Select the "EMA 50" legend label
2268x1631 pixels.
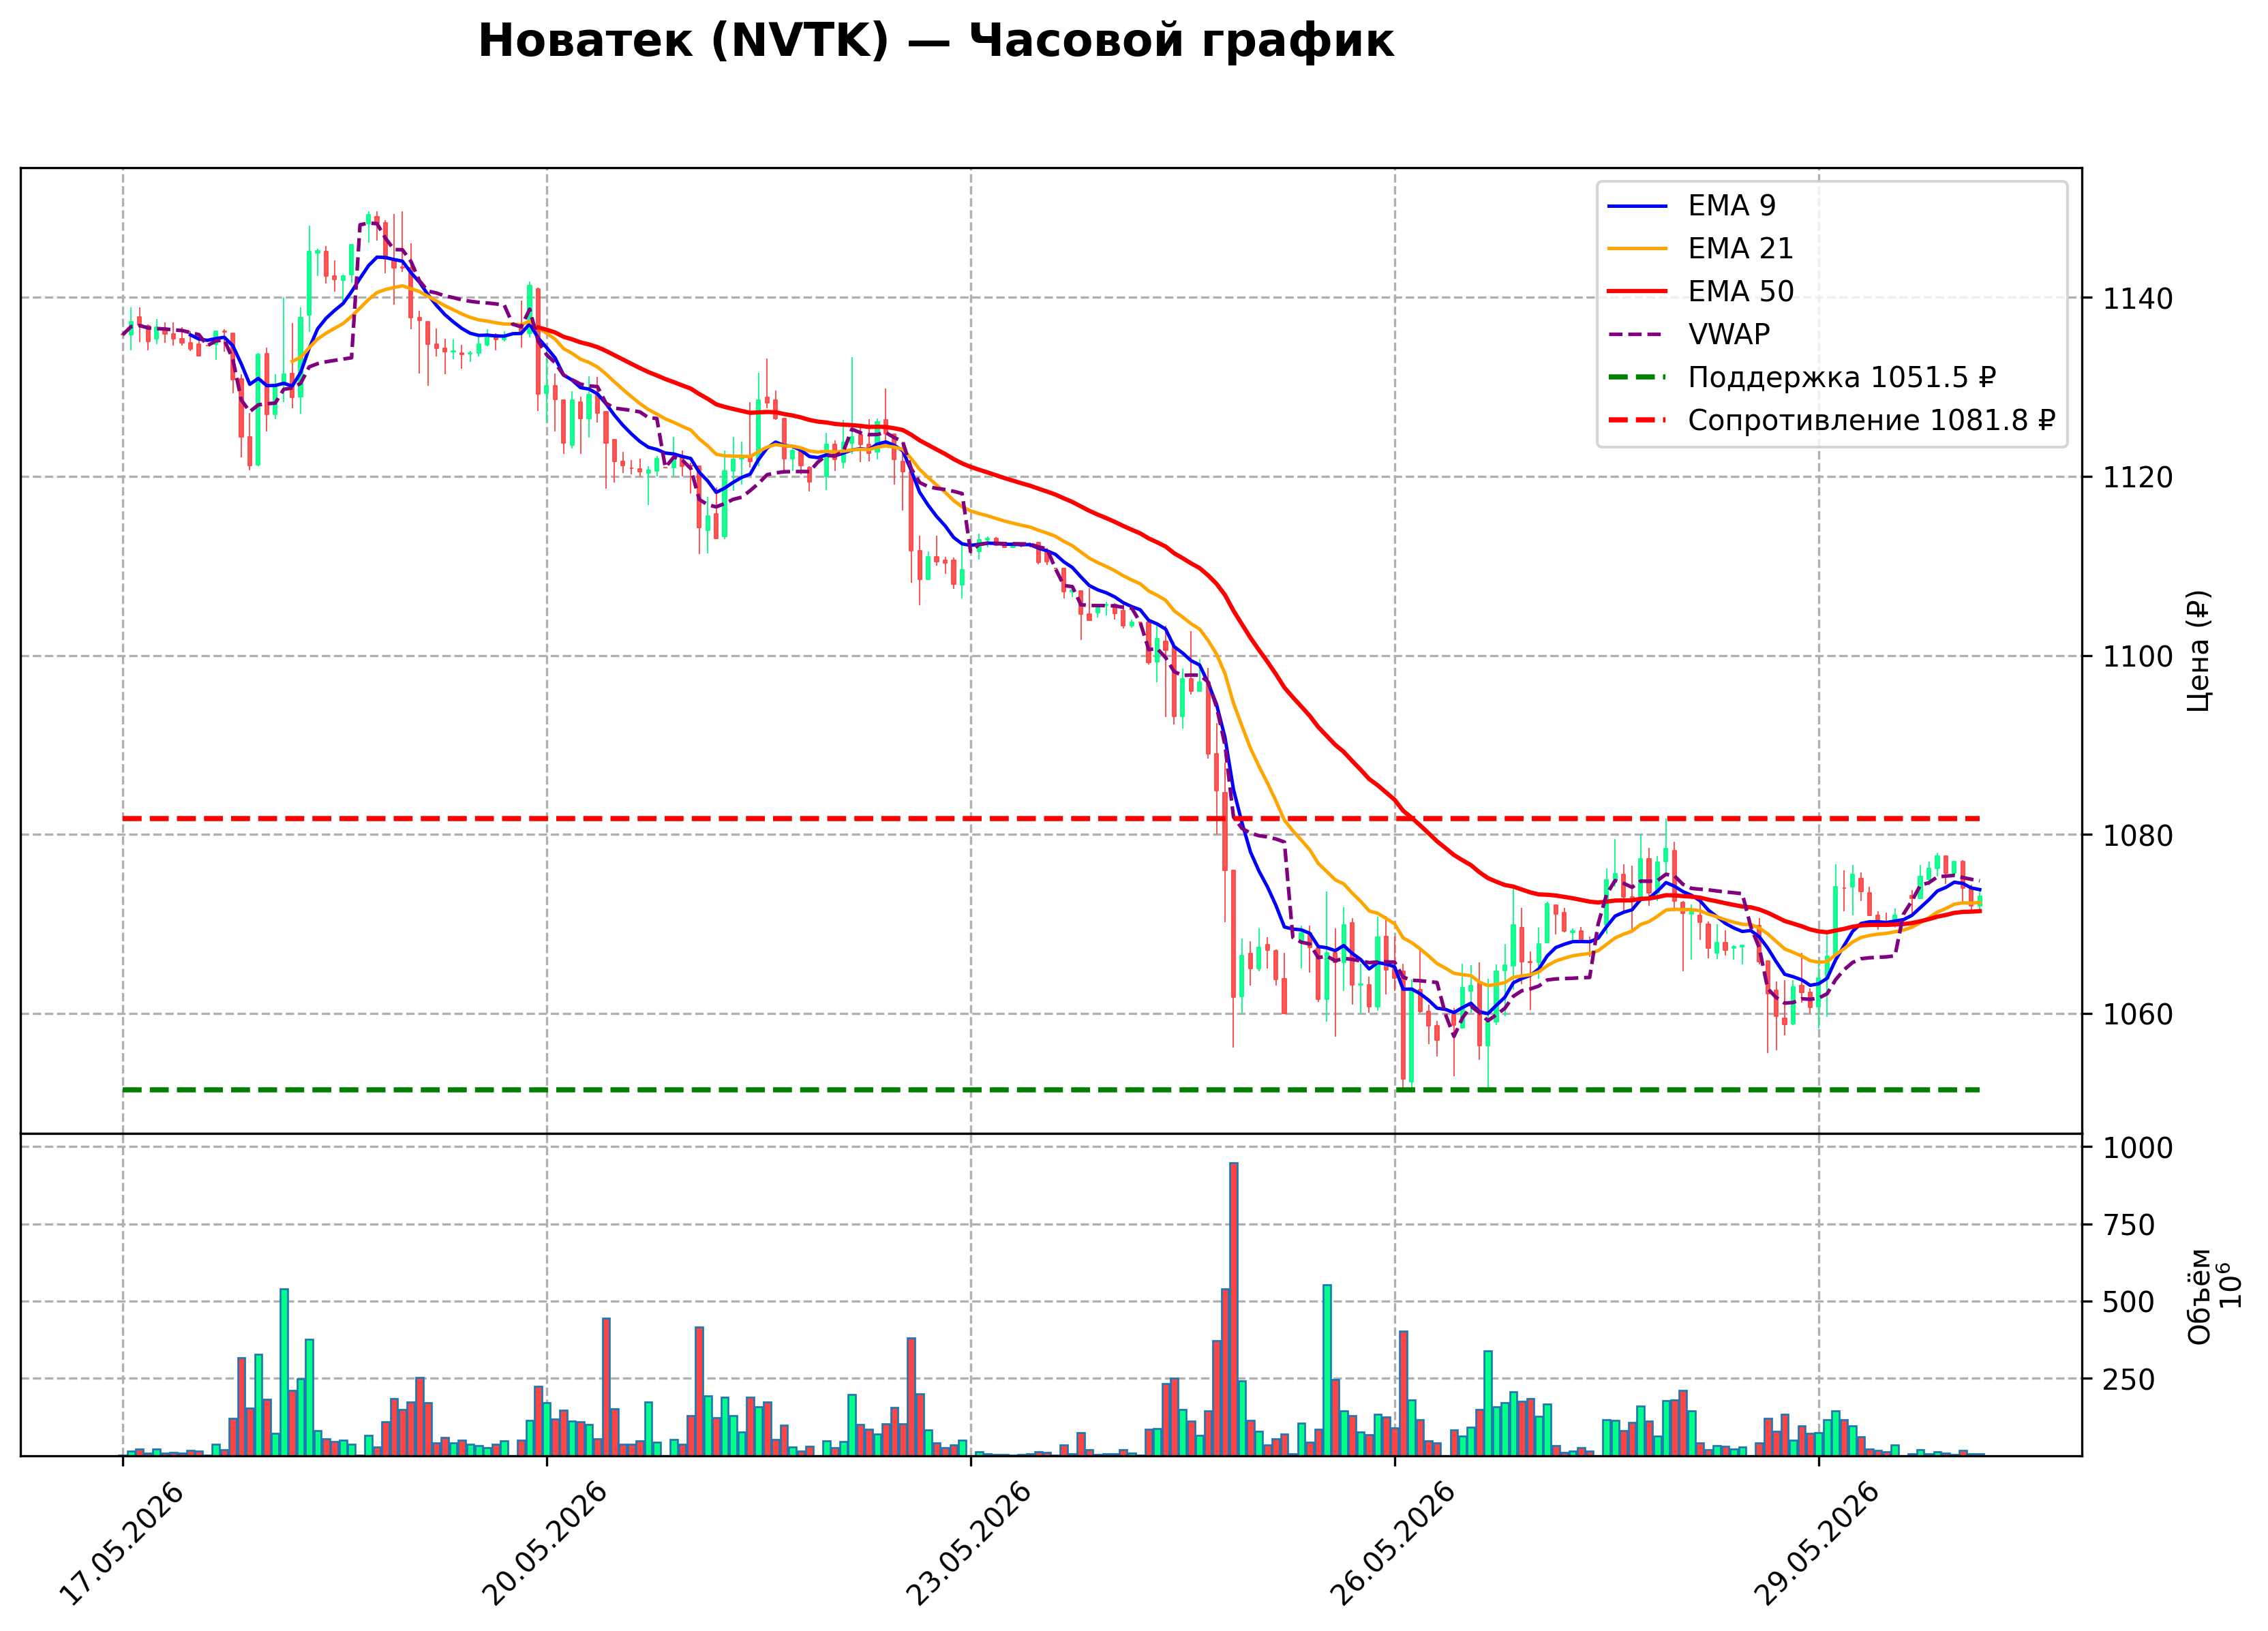tap(1741, 292)
